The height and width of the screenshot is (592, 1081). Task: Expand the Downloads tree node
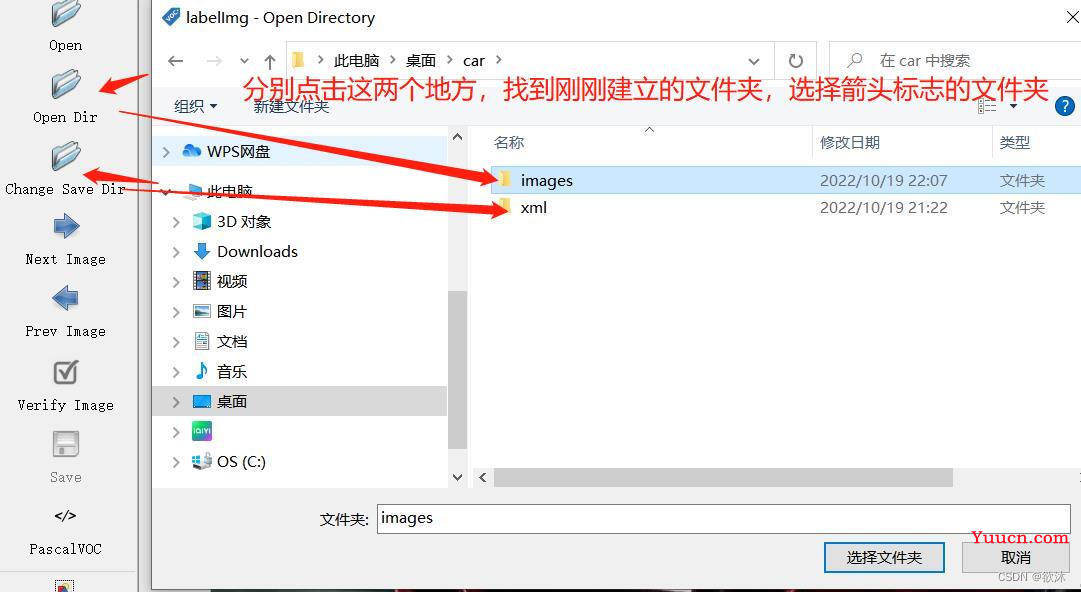pos(176,252)
